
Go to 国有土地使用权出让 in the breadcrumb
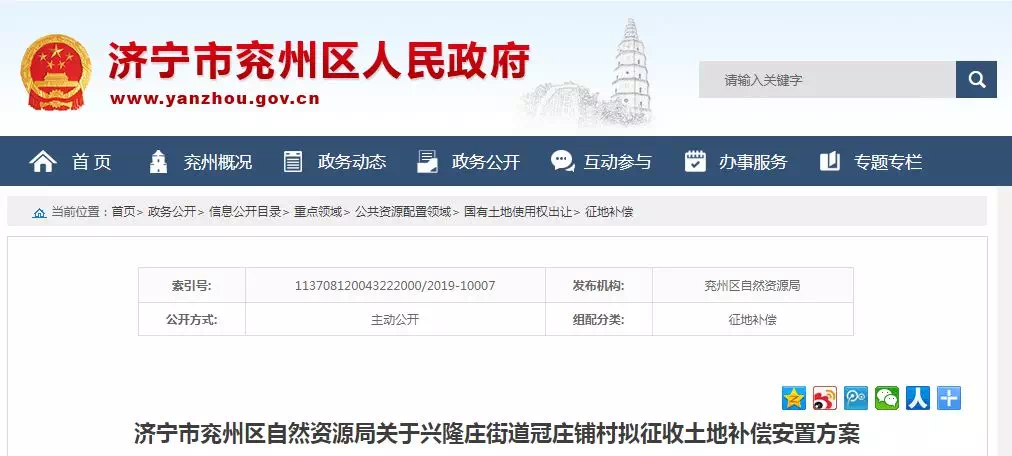[518, 212]
